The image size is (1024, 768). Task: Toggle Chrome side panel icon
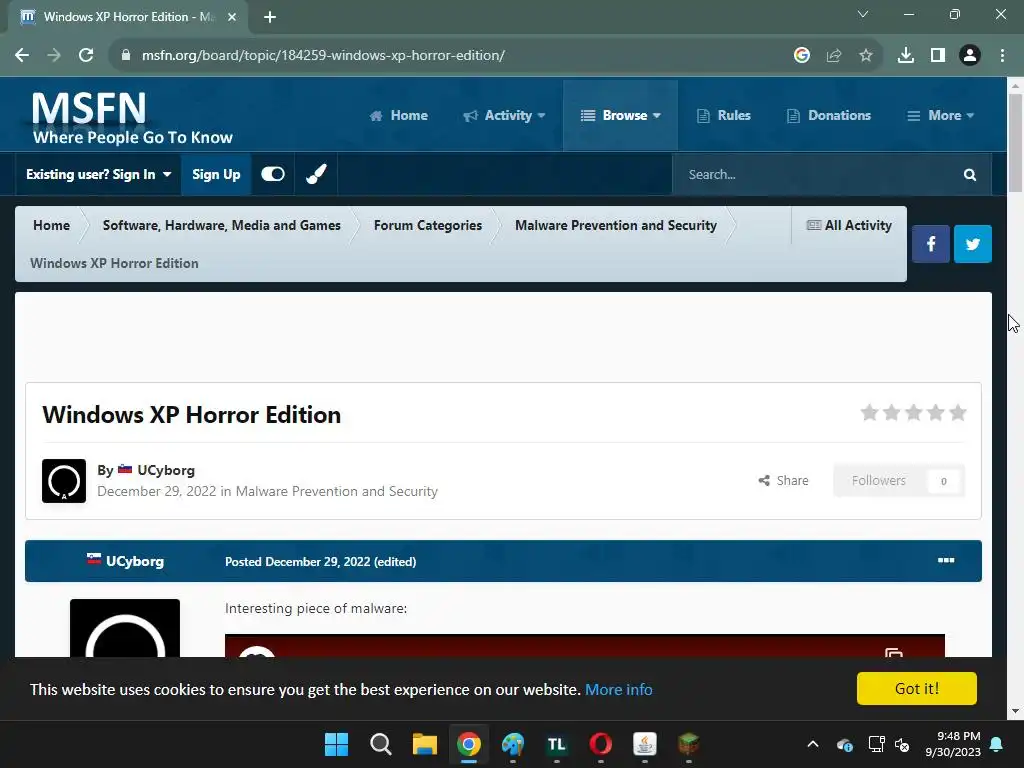coord(937,55)
